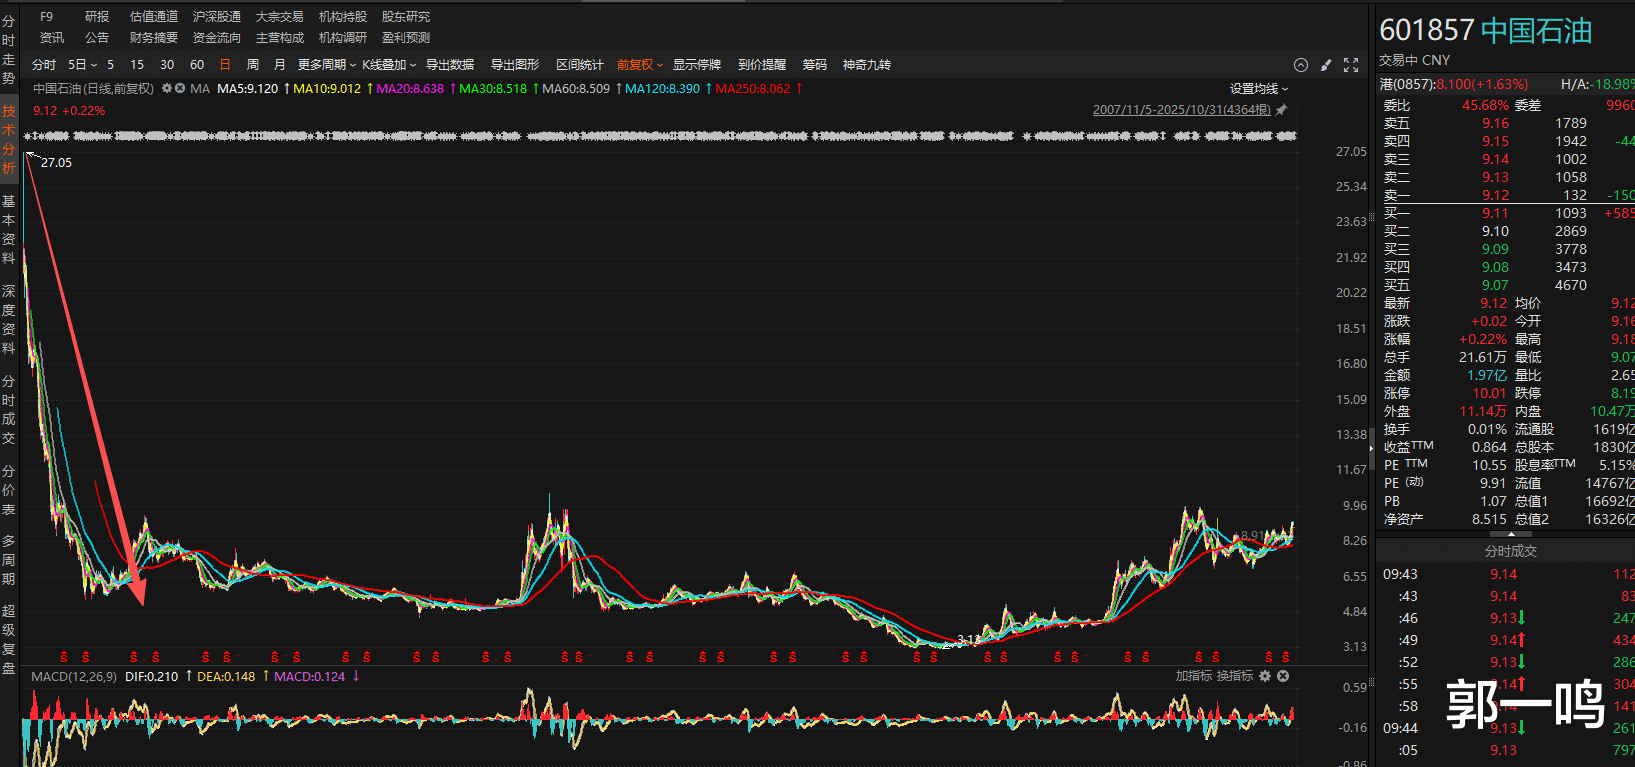Image resolution: width=1635 pixels, height=767 pixels.
Task: Toggle the 神奇九转 indicator
Action: point(867,65)
